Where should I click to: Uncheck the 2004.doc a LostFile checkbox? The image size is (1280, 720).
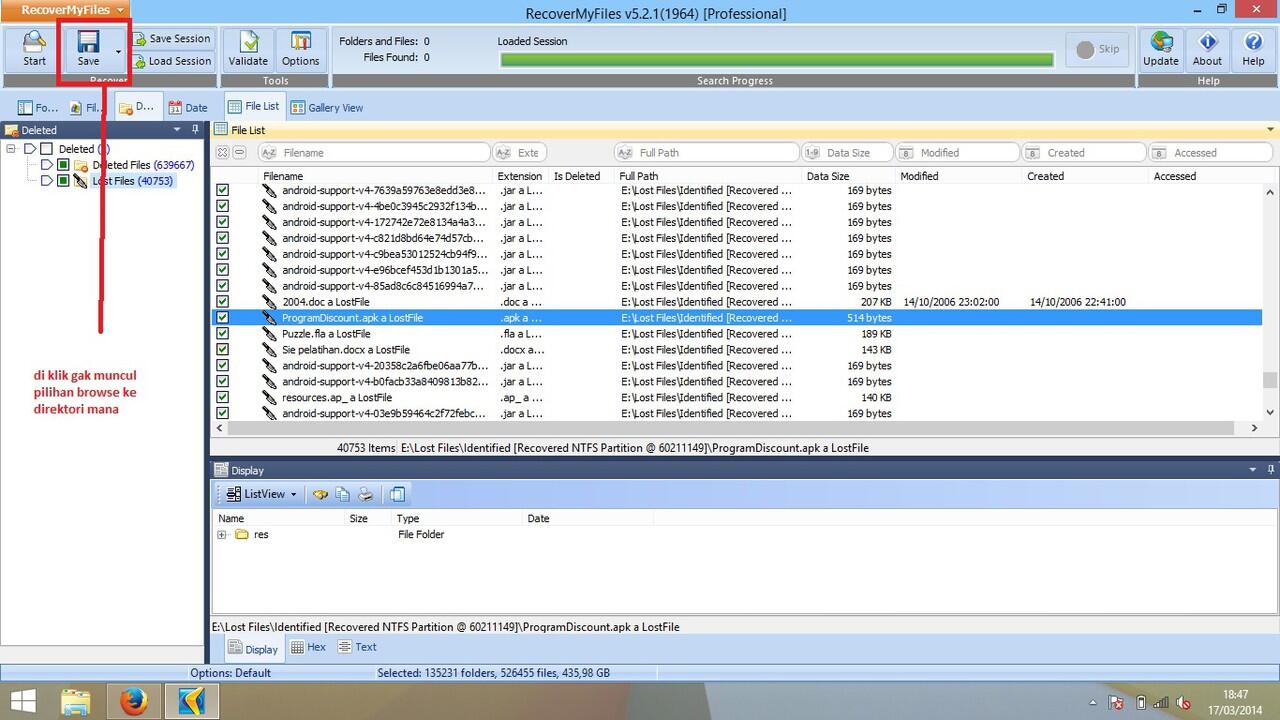pos(223,301)
